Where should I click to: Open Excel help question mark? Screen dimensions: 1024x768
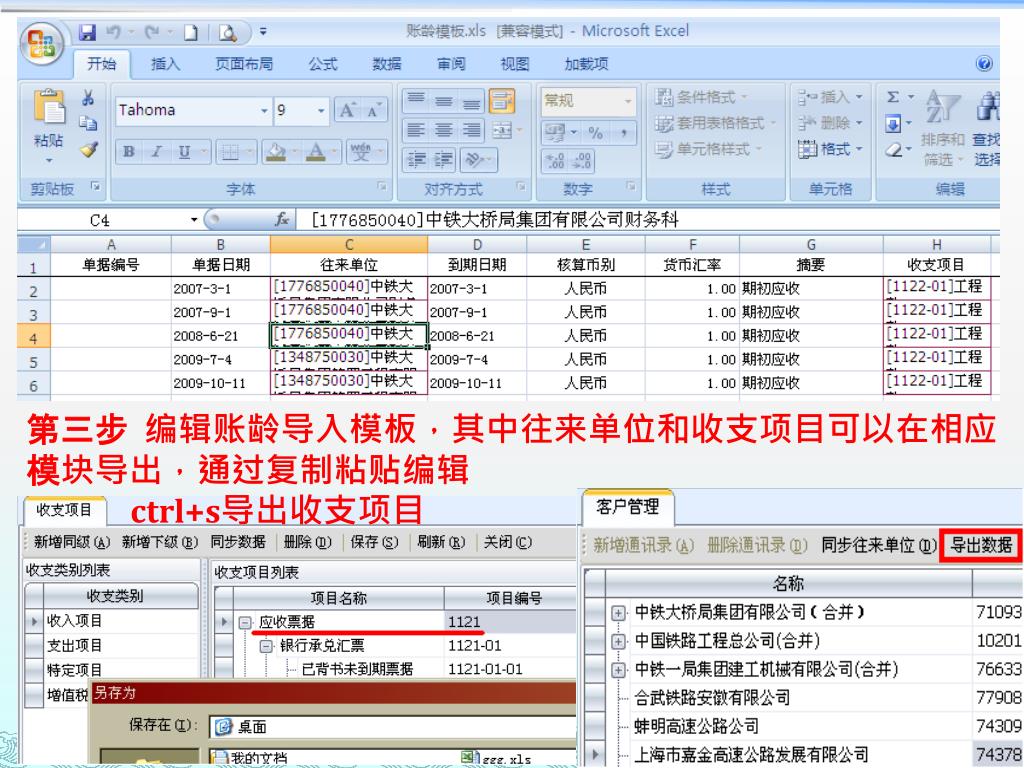[x=984, y=63]
